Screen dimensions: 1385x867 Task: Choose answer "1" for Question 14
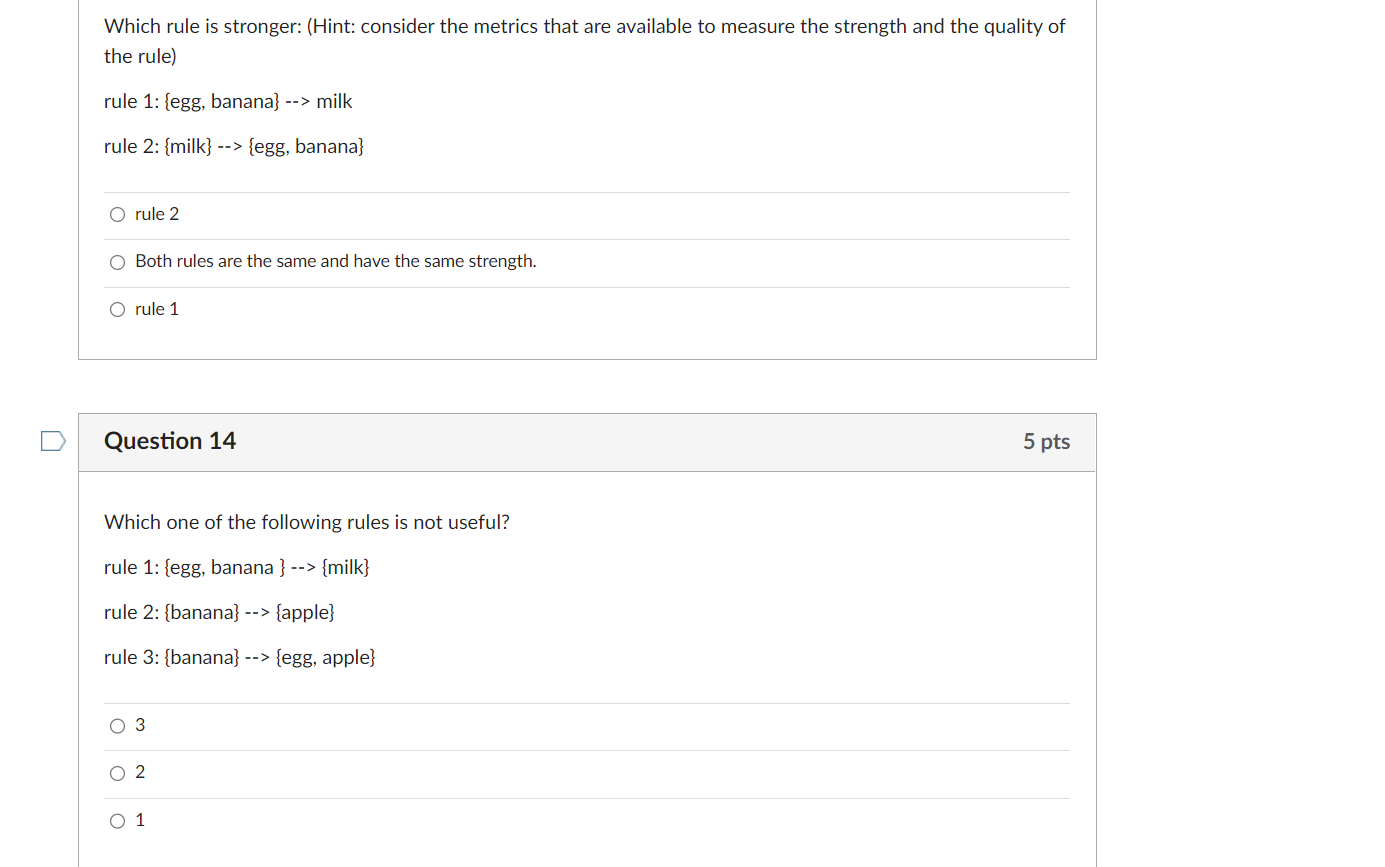[x=117, y=820]
